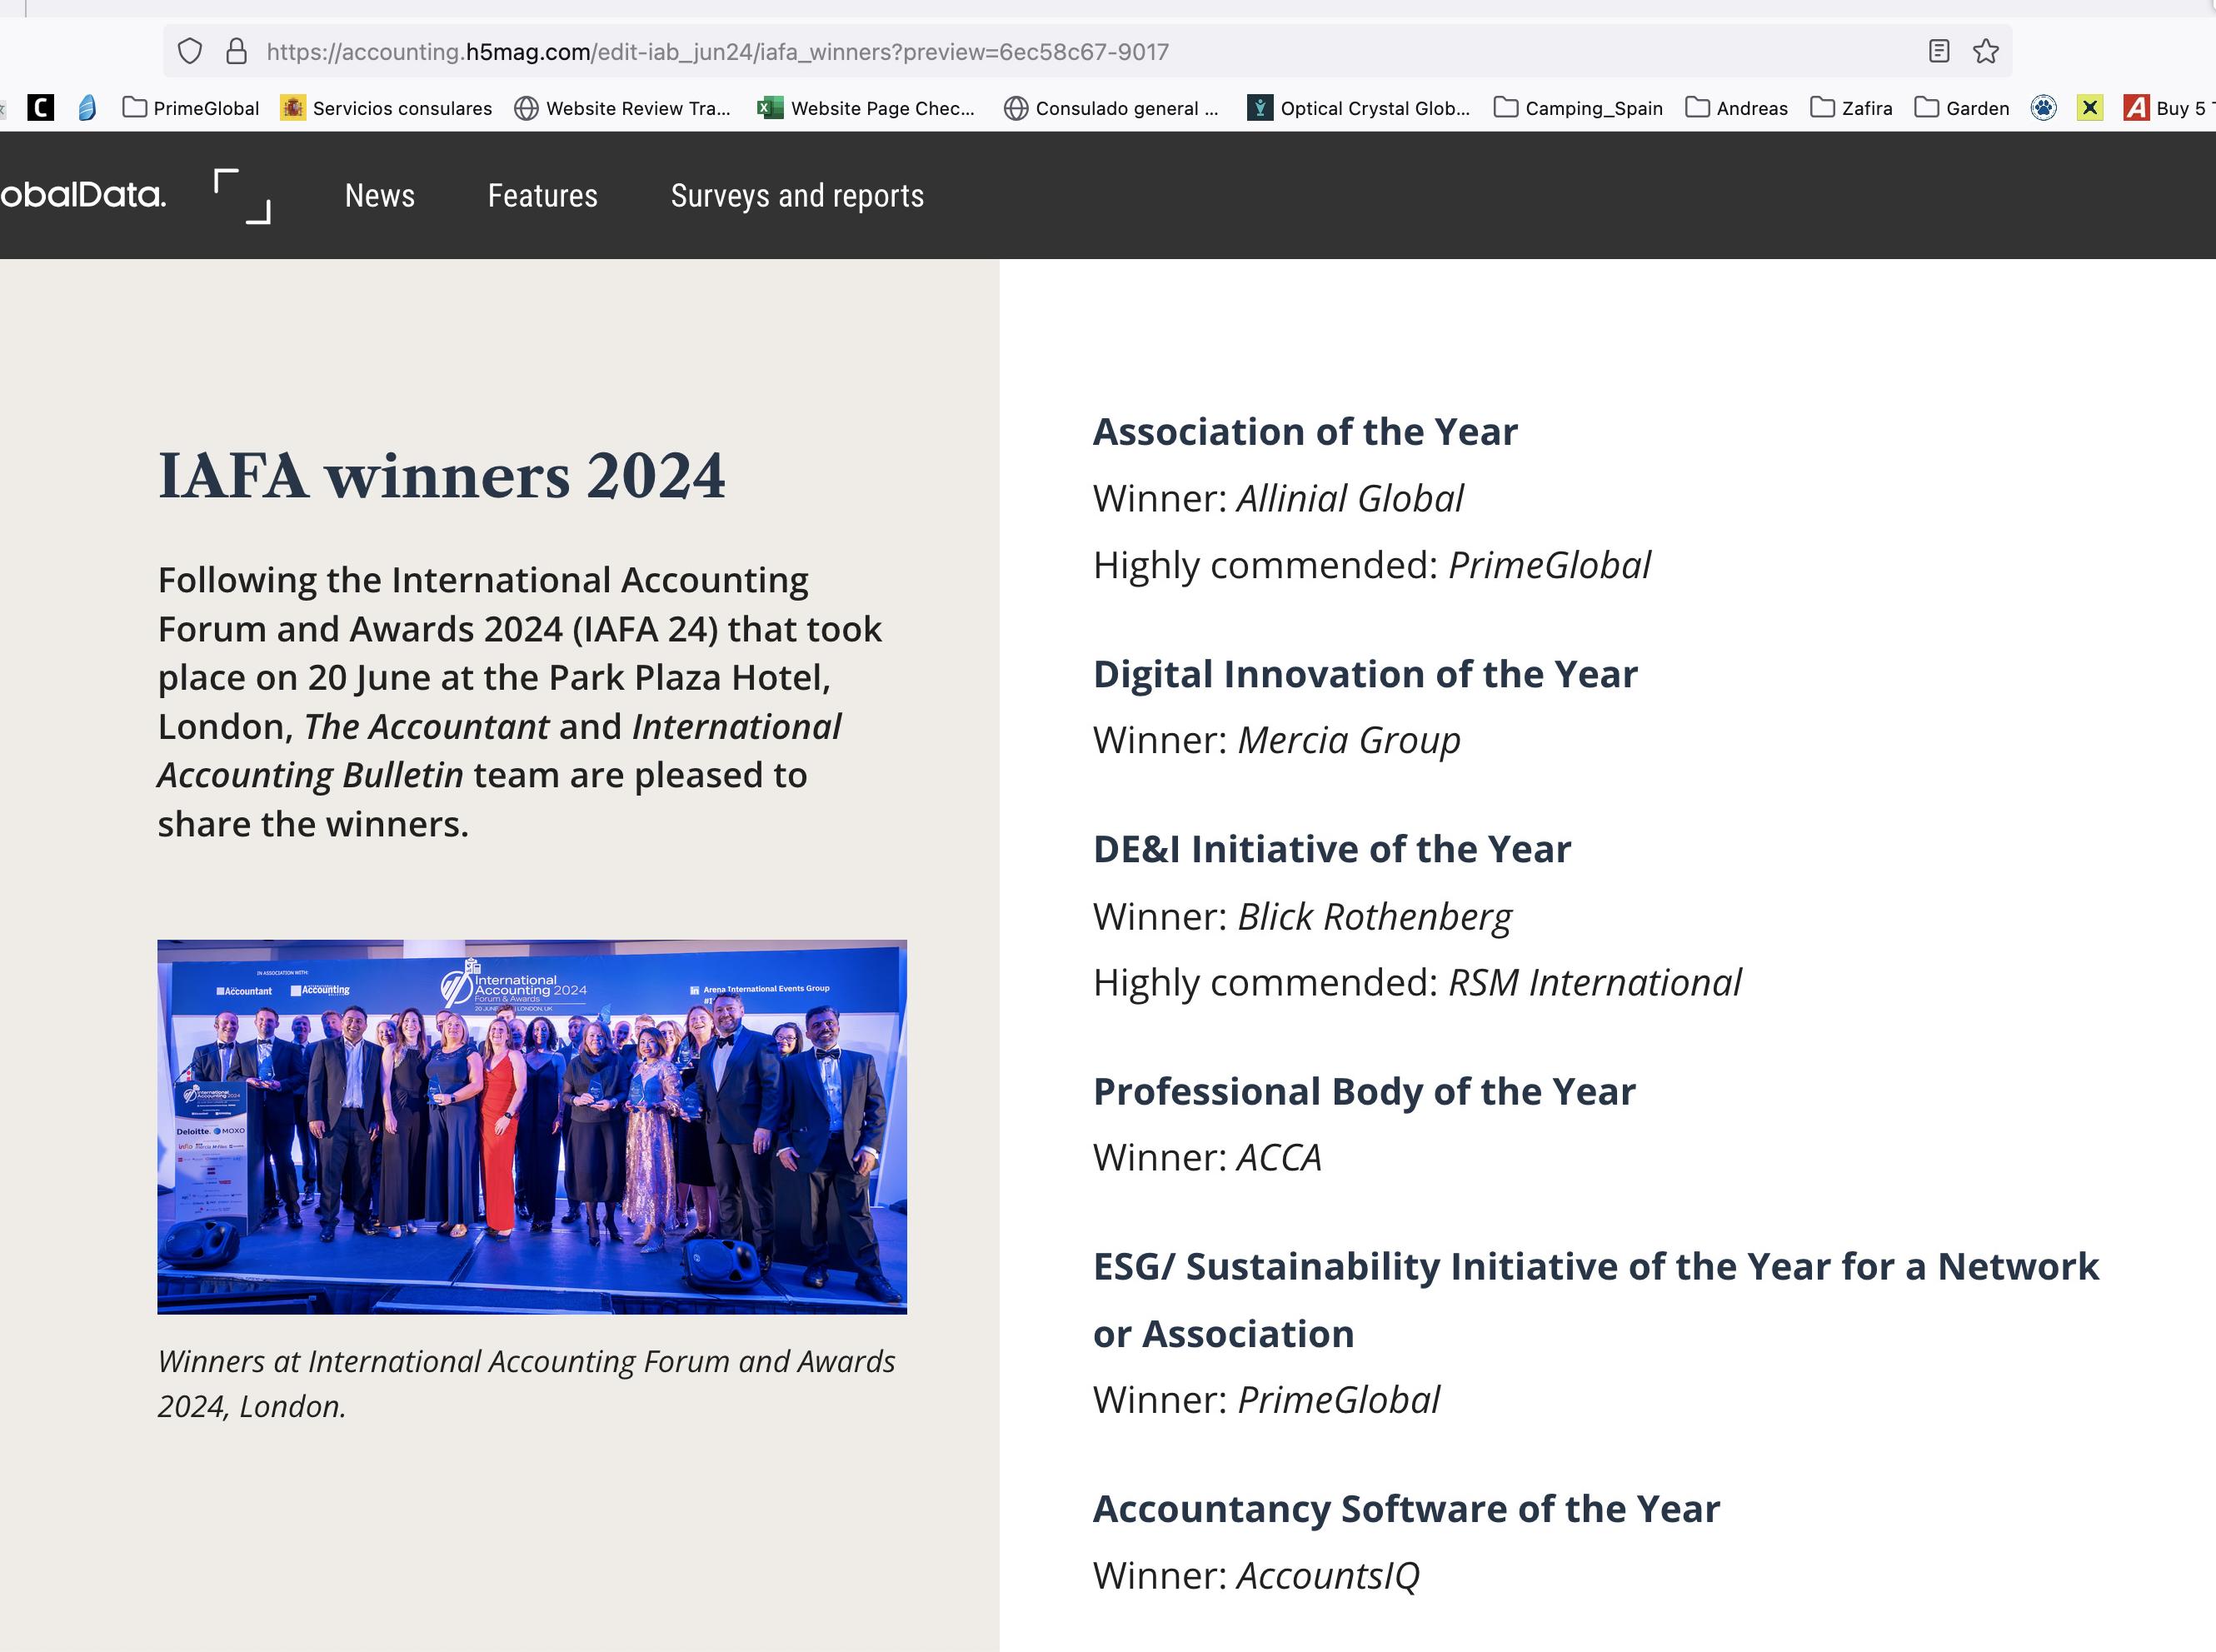
Task: Click Winner: PrimeGlobal under ESG heading
Action: pos(1267,1399)
